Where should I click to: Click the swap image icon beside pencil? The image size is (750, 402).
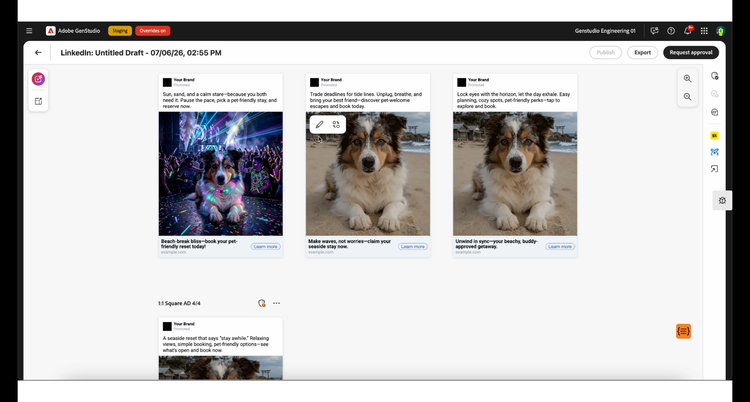(336, 124)
